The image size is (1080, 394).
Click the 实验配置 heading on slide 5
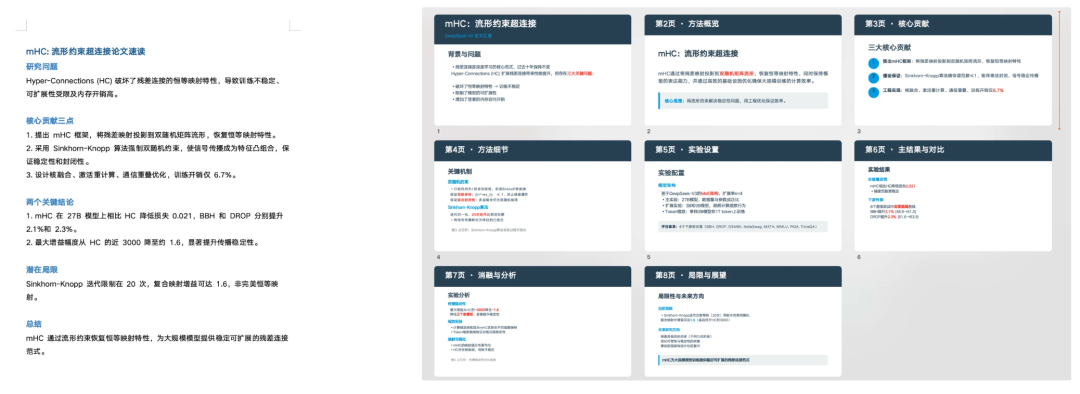point(671,172)
